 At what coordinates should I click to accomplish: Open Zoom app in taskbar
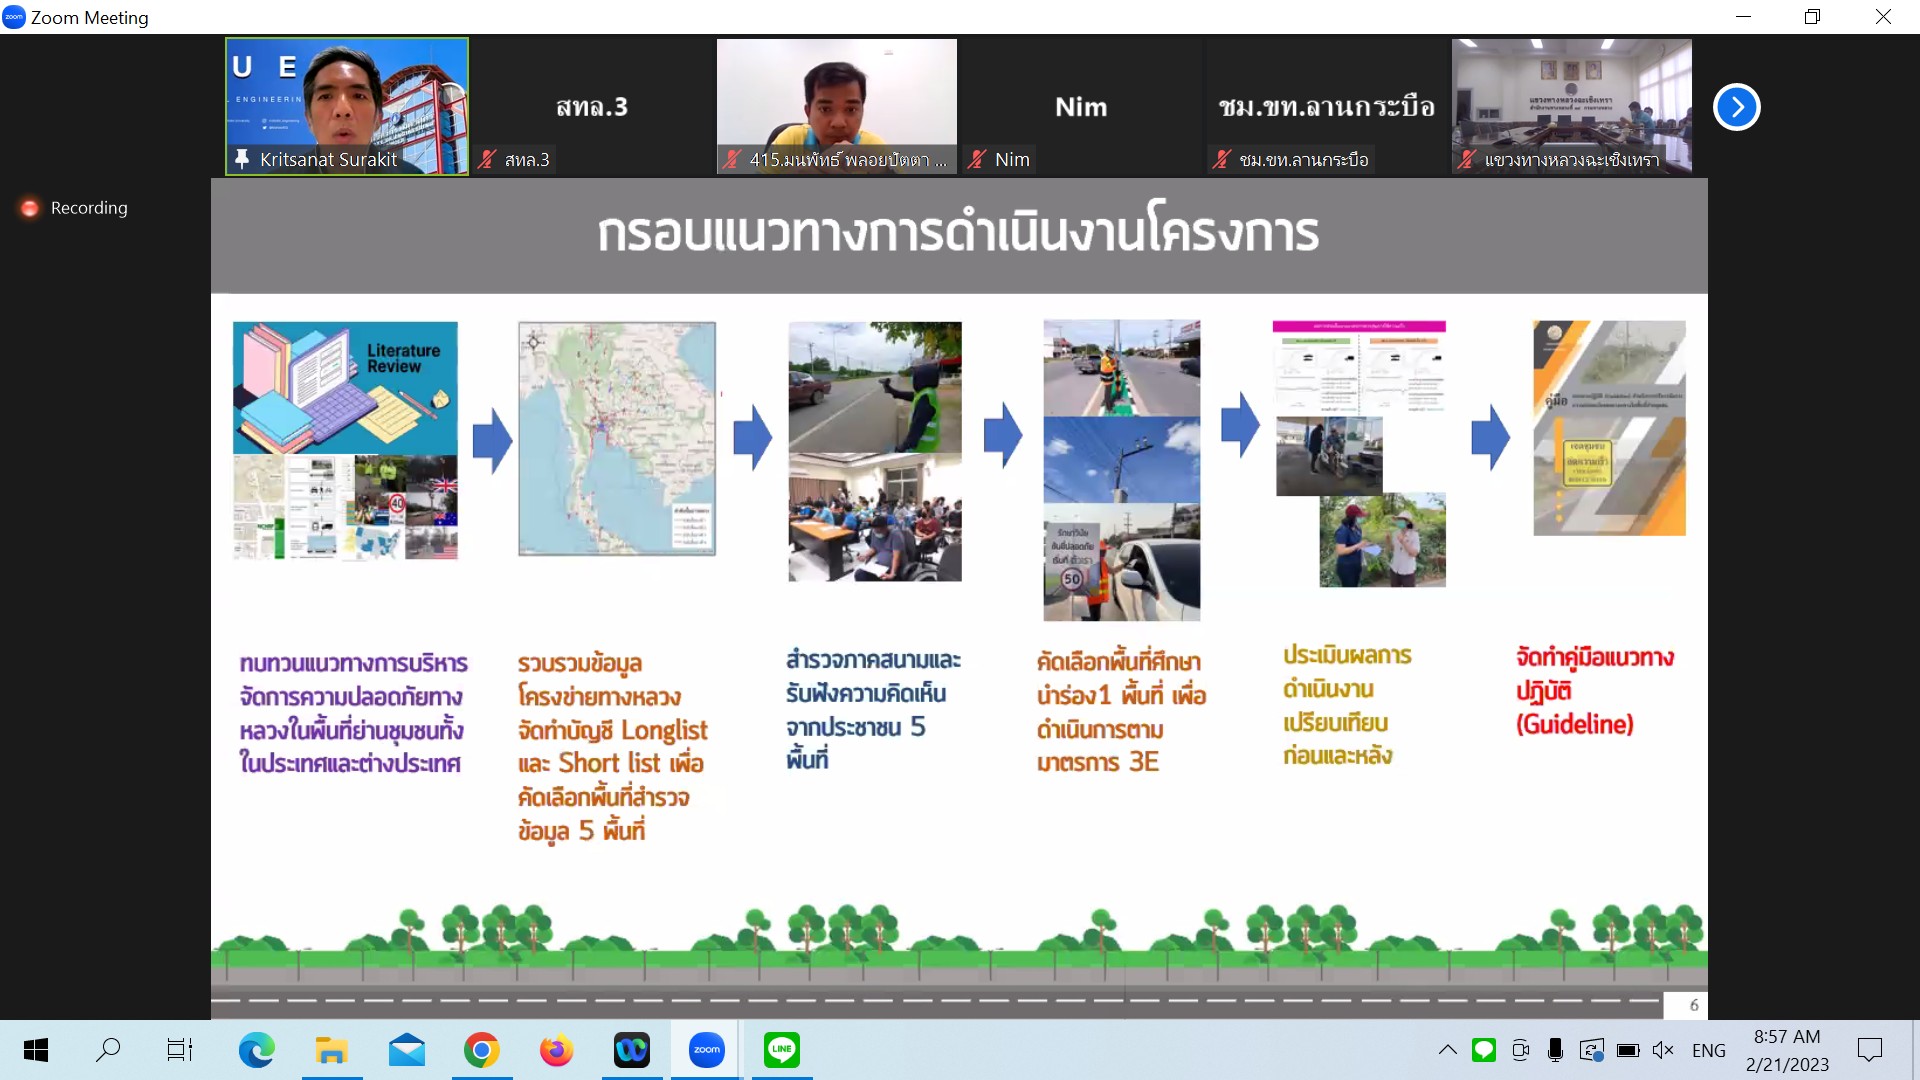pyautogui.click(x=706, y=1050)
